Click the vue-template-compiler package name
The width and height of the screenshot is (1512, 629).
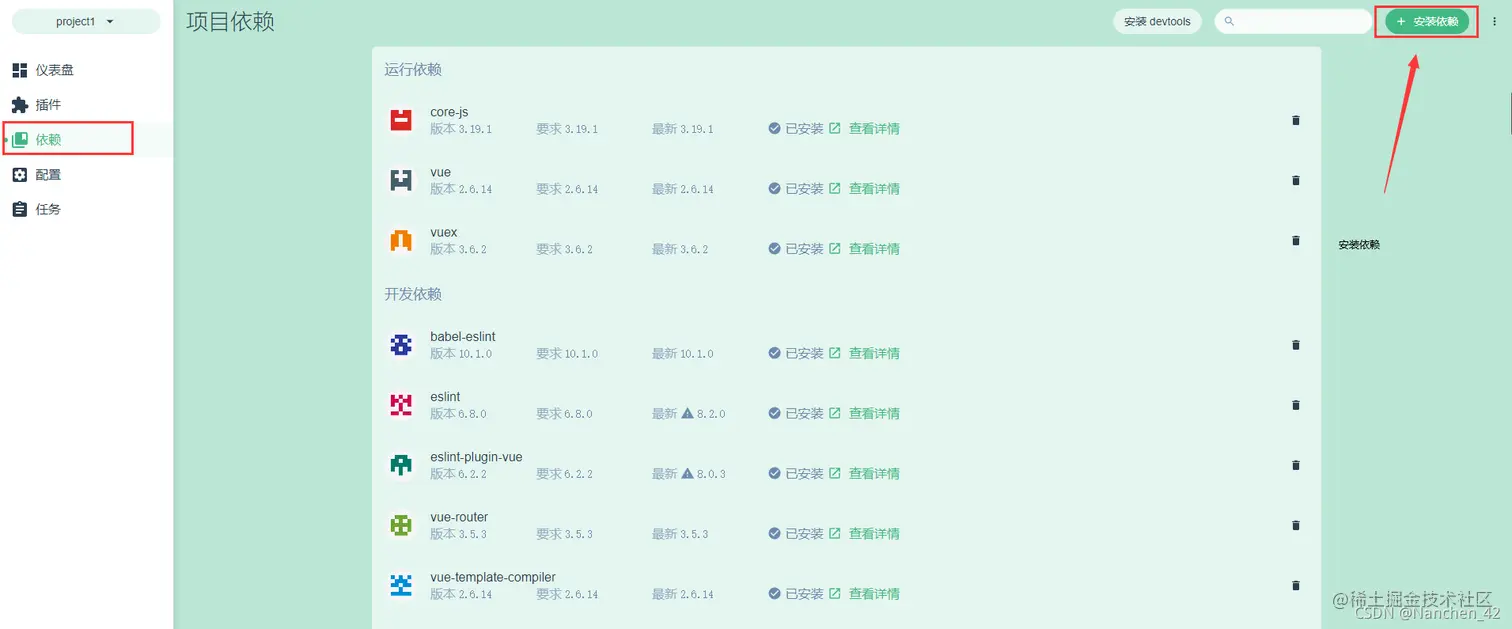pyautogui.click(x=493, y=577)
